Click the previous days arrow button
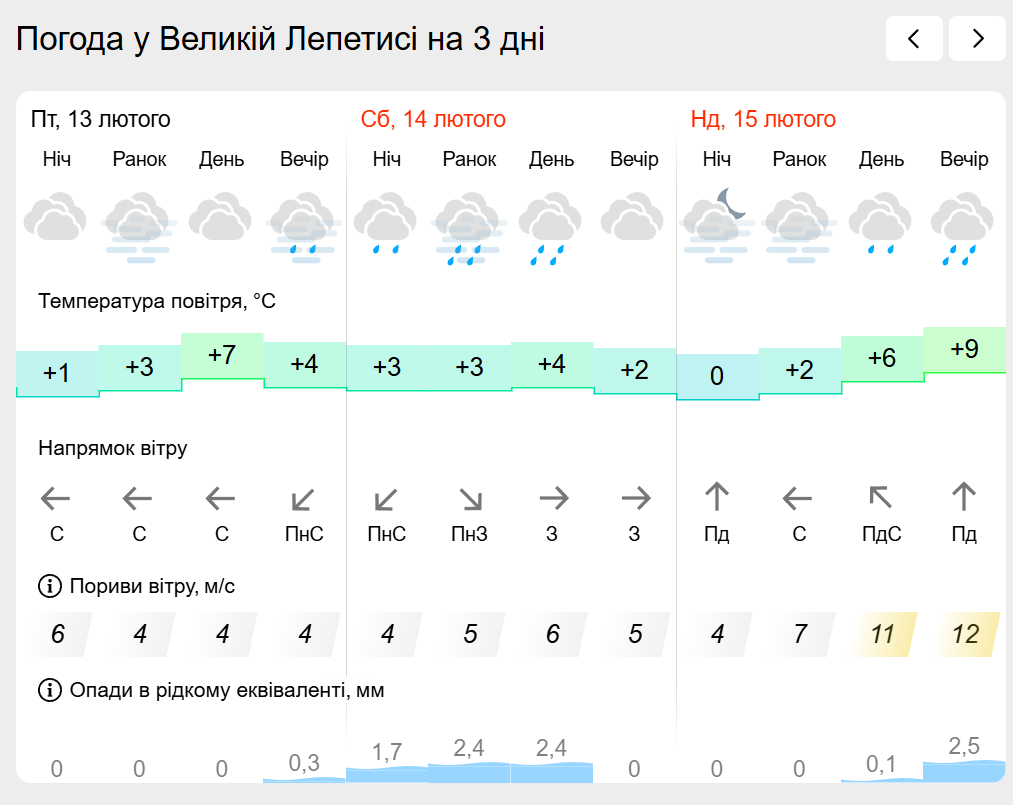This screenshot has height=805, width=1013. tap(914, 39)
